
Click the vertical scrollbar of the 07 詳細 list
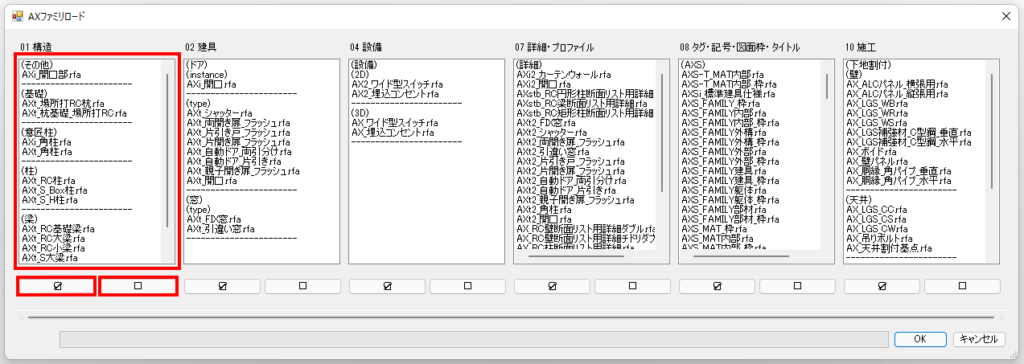pyautogui.click(x=662, y=133)
